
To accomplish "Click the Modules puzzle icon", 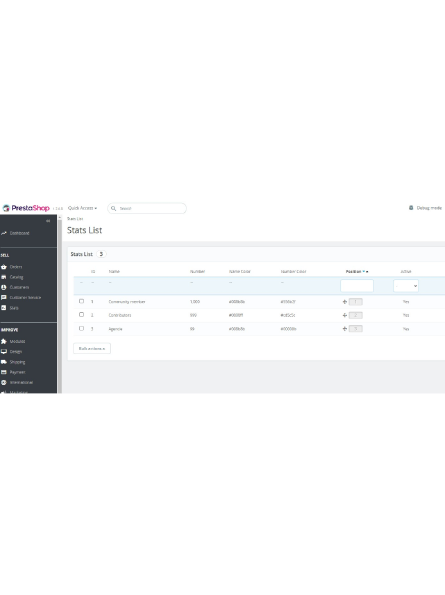I will pyautogui.click(x=4, y=341).
